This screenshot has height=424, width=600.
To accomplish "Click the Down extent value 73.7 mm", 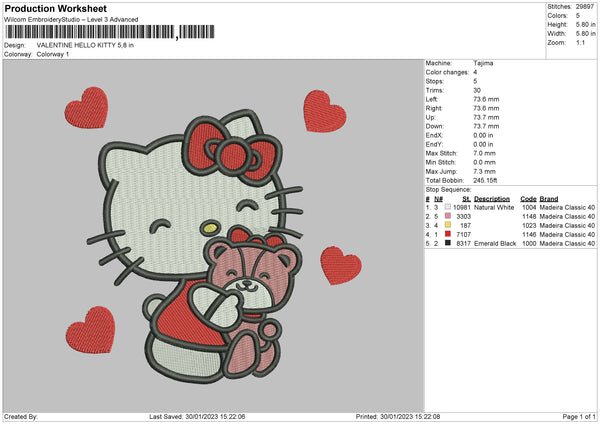I will (x=486, y=126).
